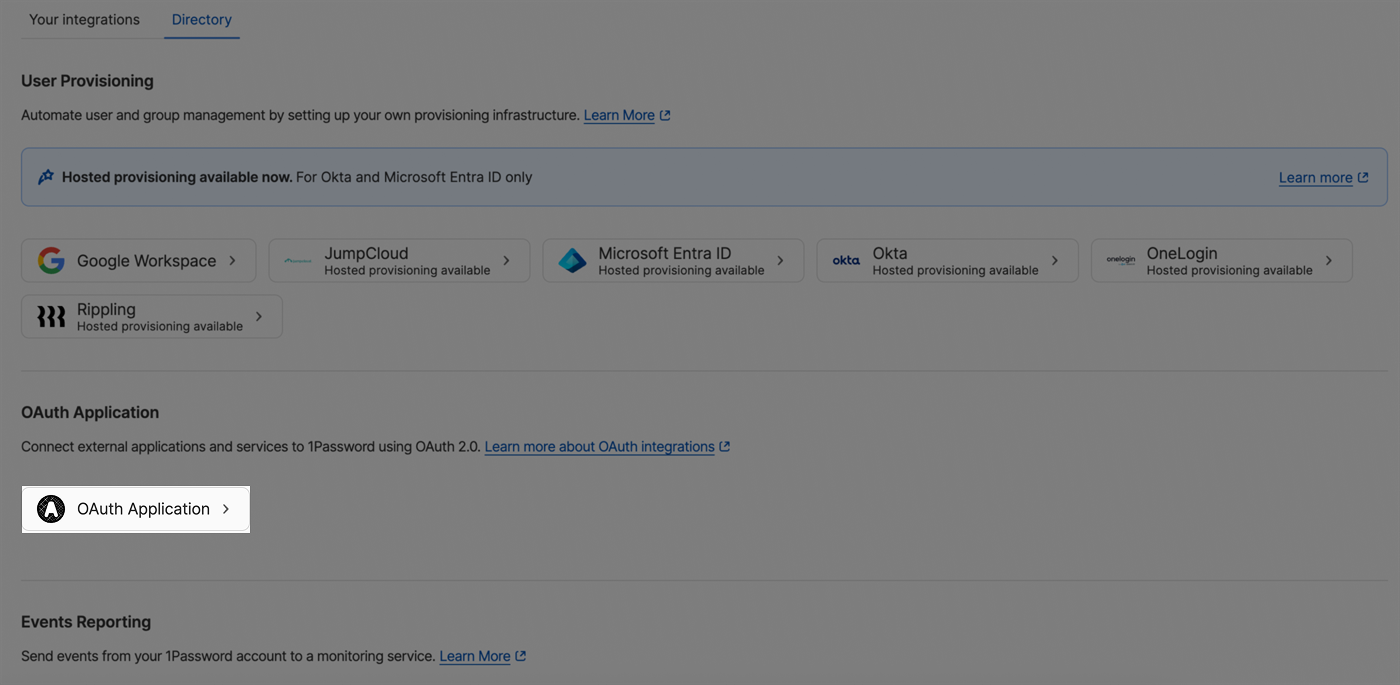Switch to the Your integrations tab
The image size is (1400, 685).
[84, 18]
